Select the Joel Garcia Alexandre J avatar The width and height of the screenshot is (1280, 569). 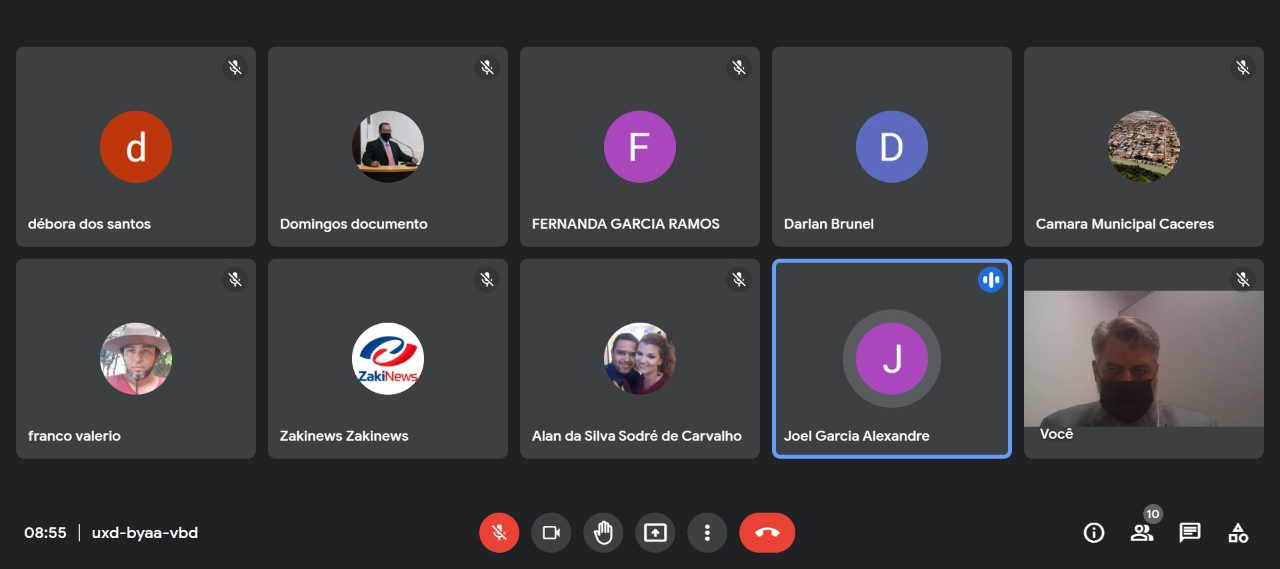[x=892, y=359]
